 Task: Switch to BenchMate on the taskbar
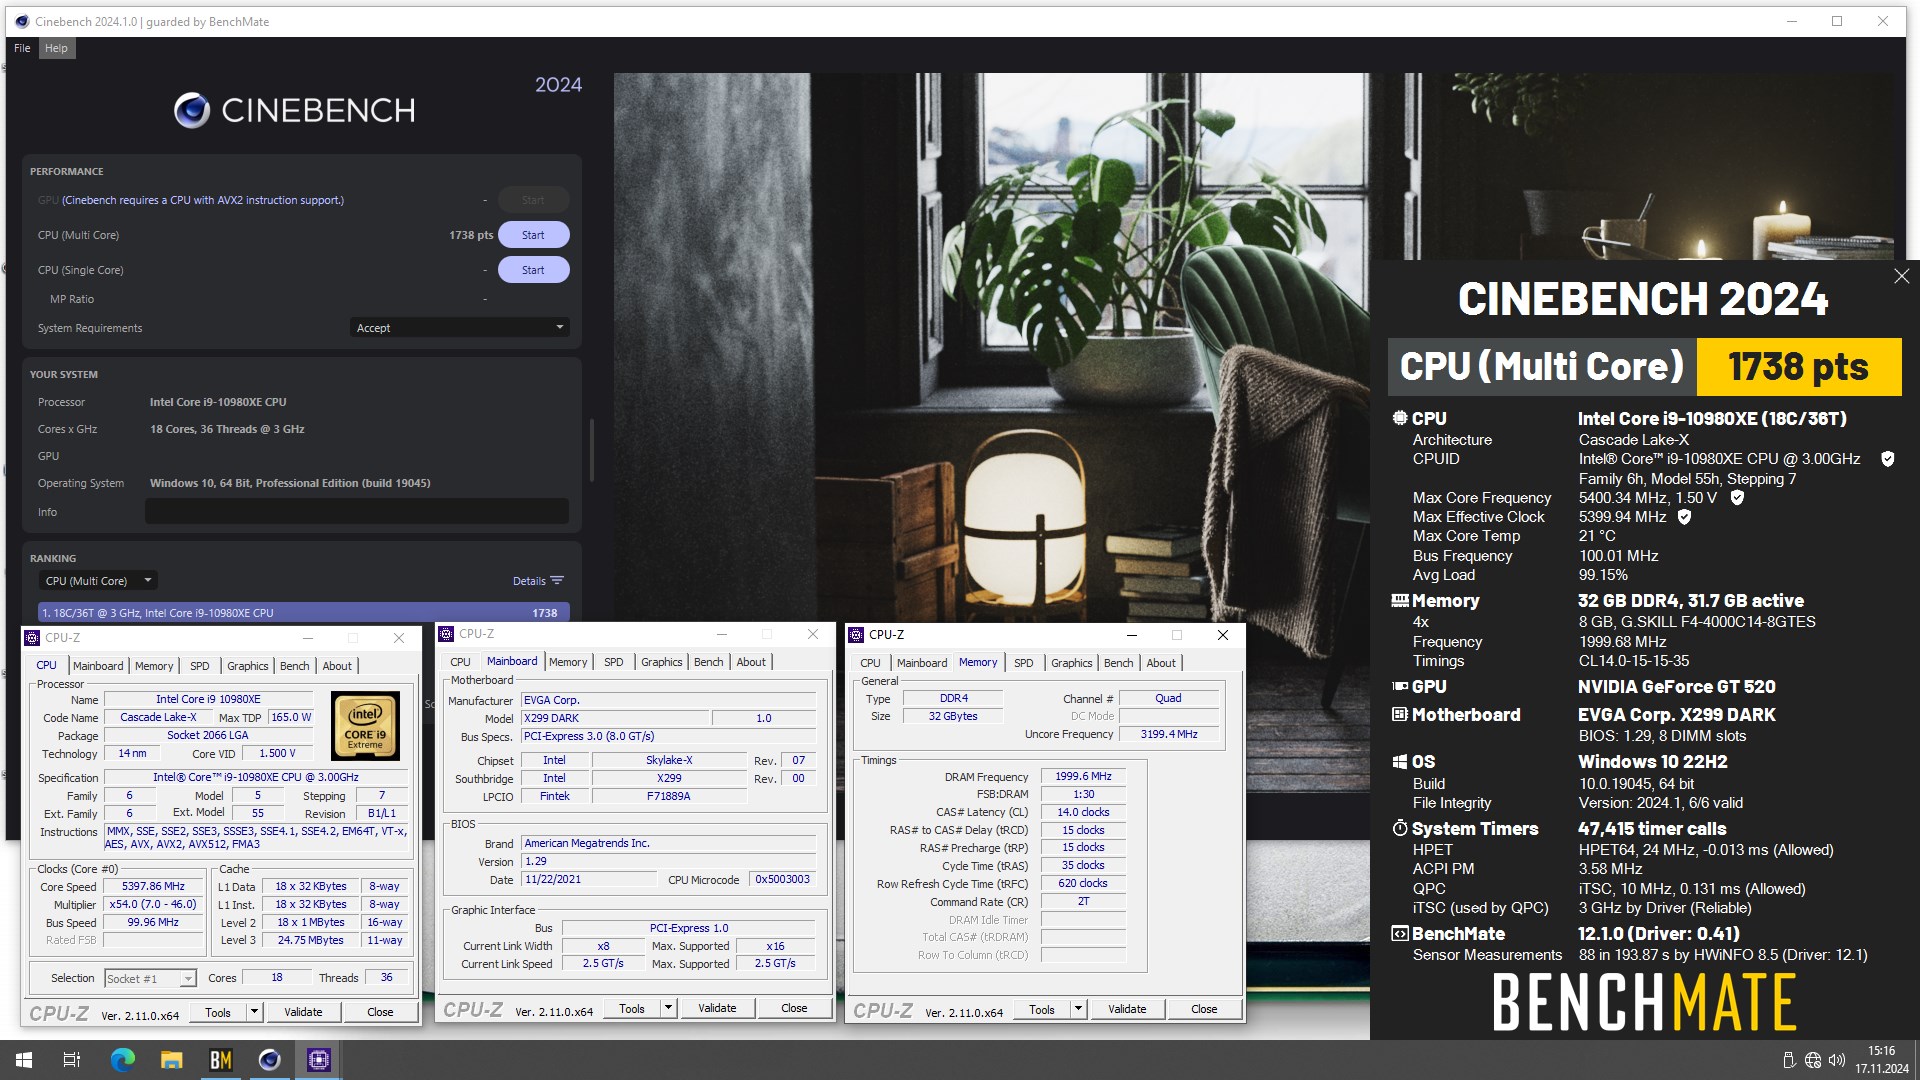click(x=221, y=1060)
